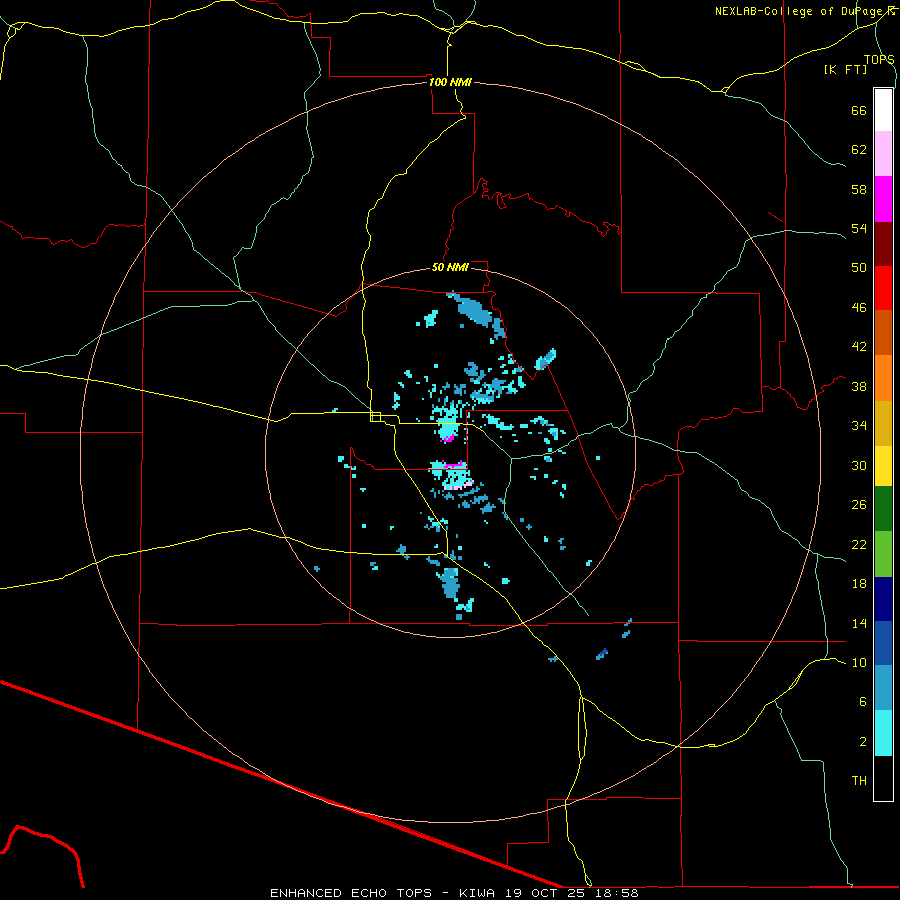Select the light pink legend swatch
900x900 pixels.
click(x=883, y=154)
